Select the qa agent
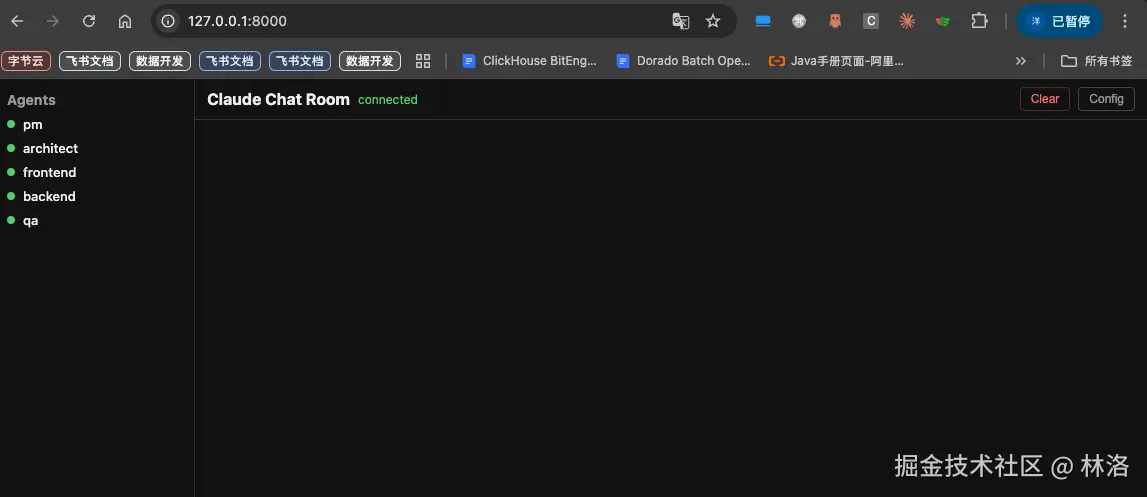The image size is (1147, 497). 23,220
